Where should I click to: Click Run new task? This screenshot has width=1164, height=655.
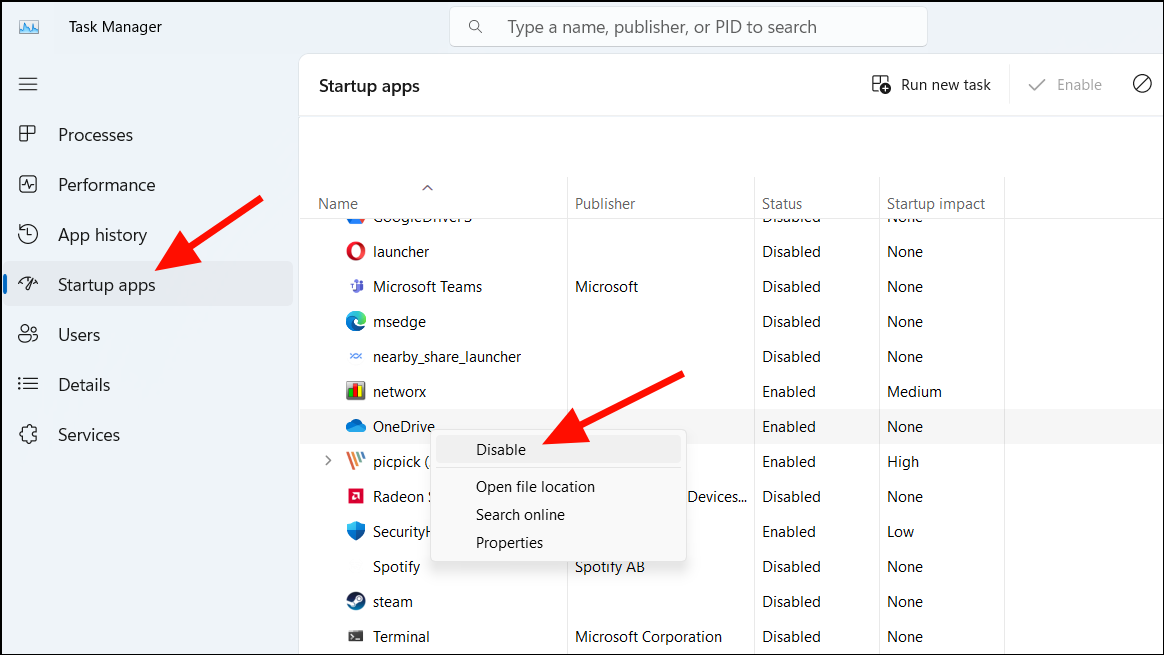pos(931,84)
